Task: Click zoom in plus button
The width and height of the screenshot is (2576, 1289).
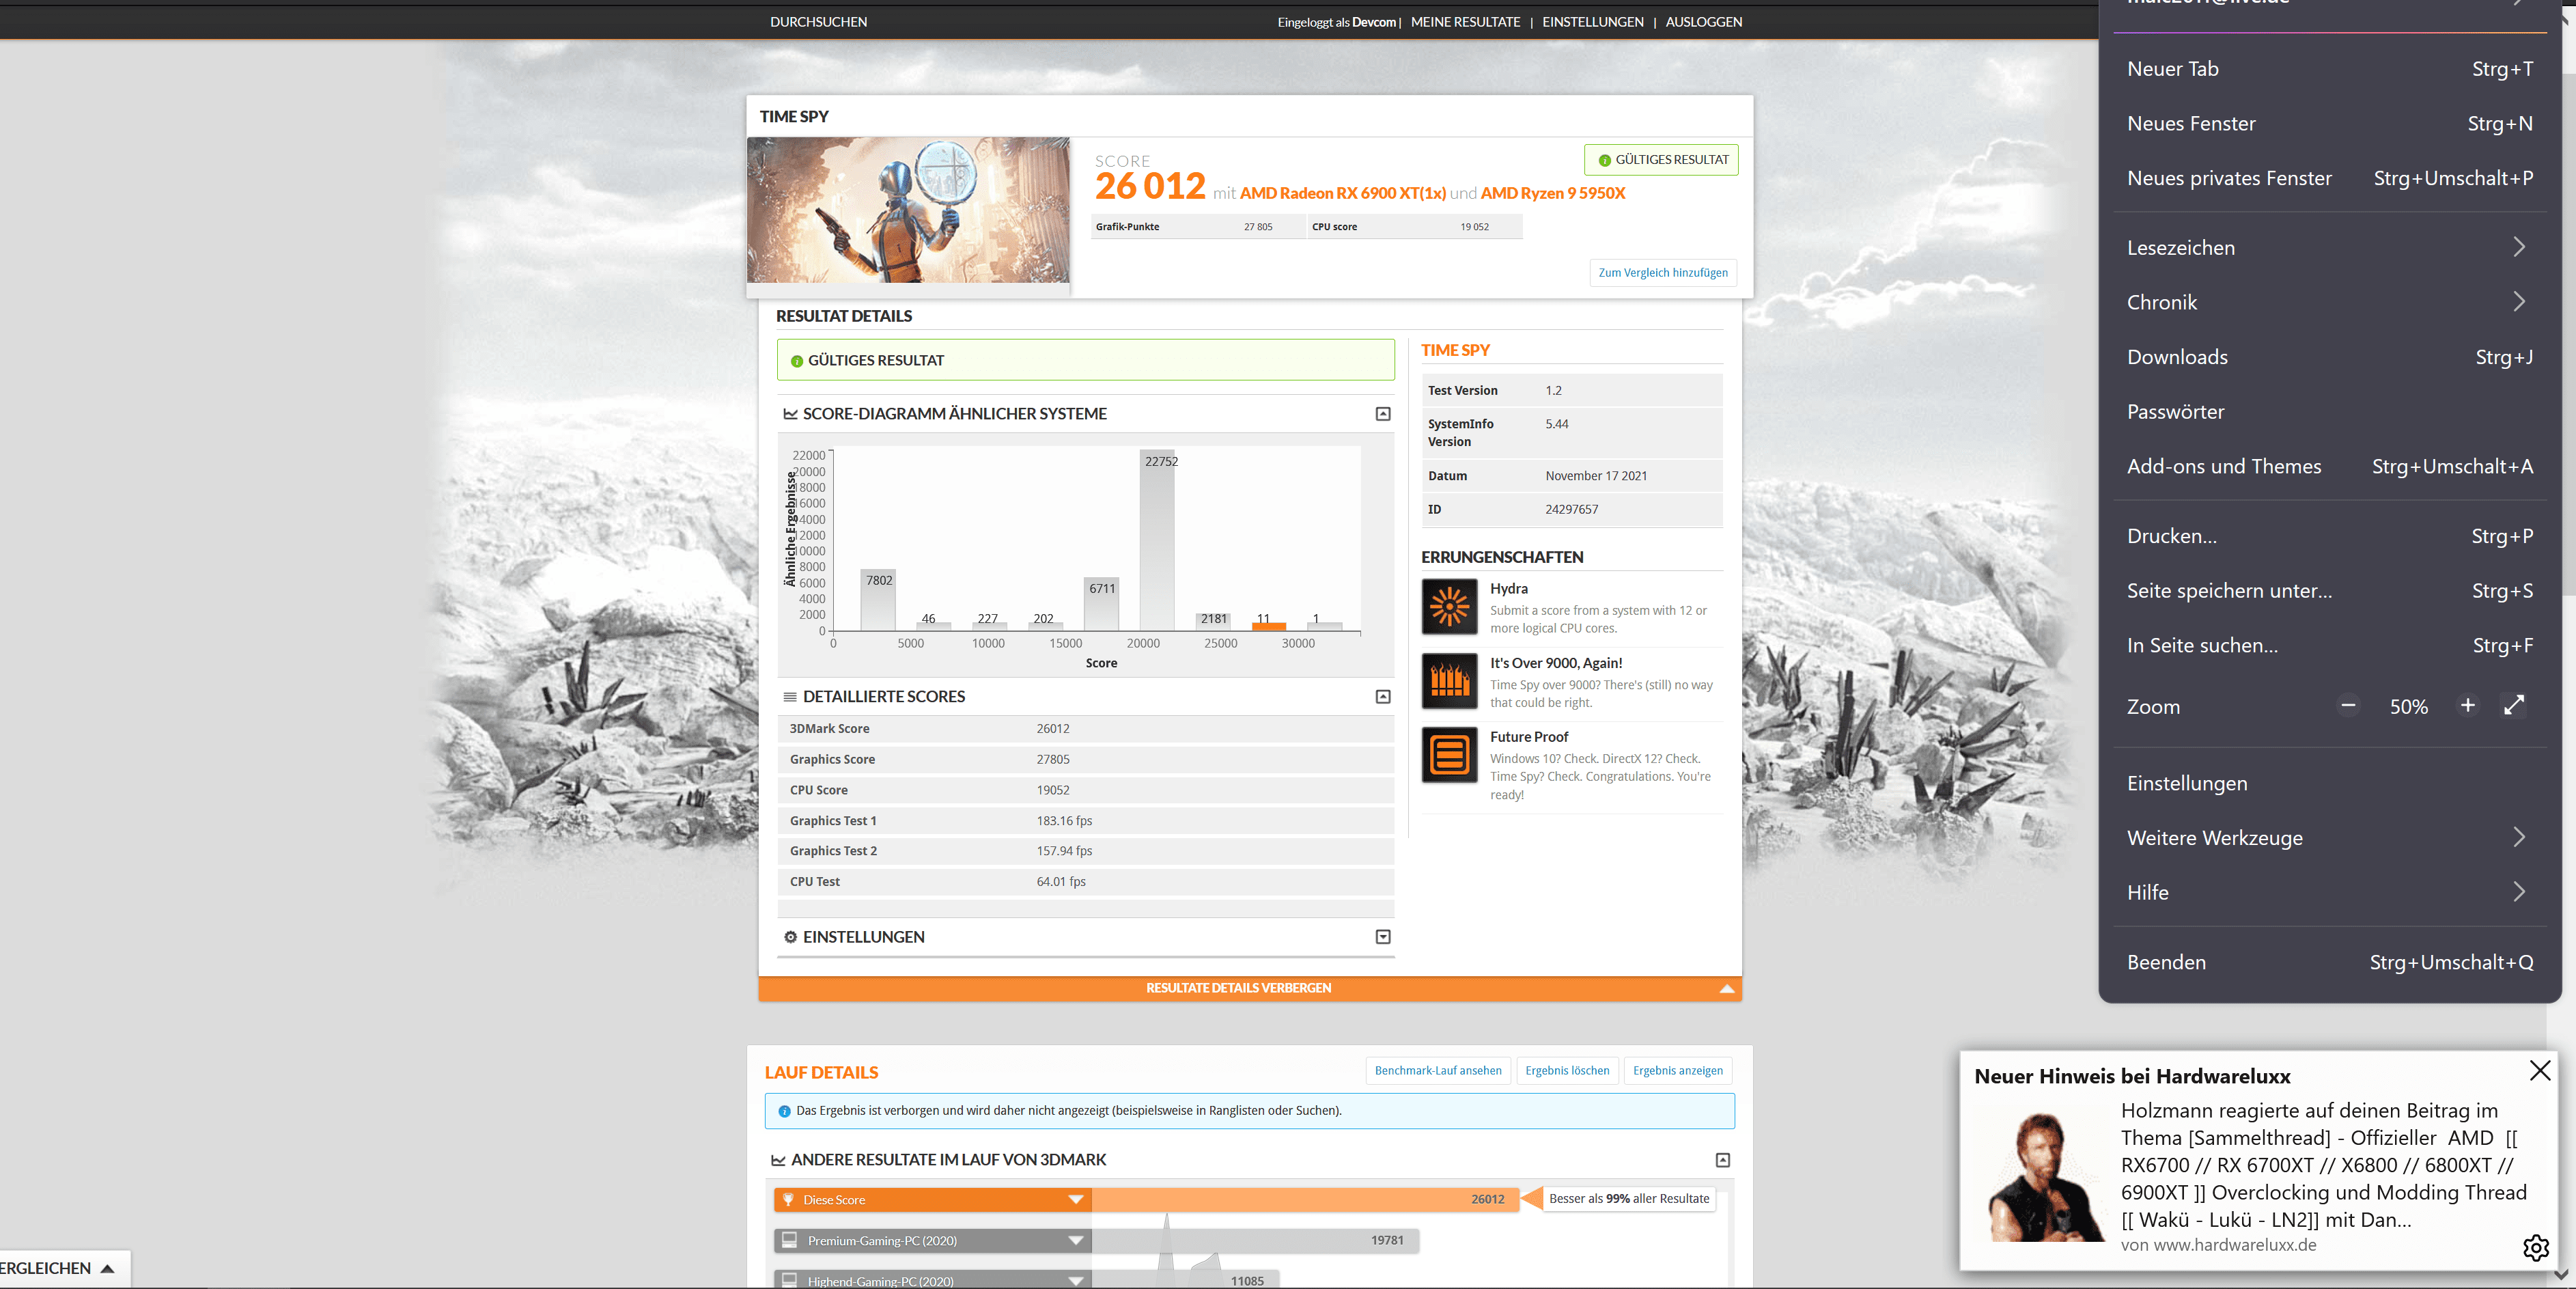Action: [2468, 706]
